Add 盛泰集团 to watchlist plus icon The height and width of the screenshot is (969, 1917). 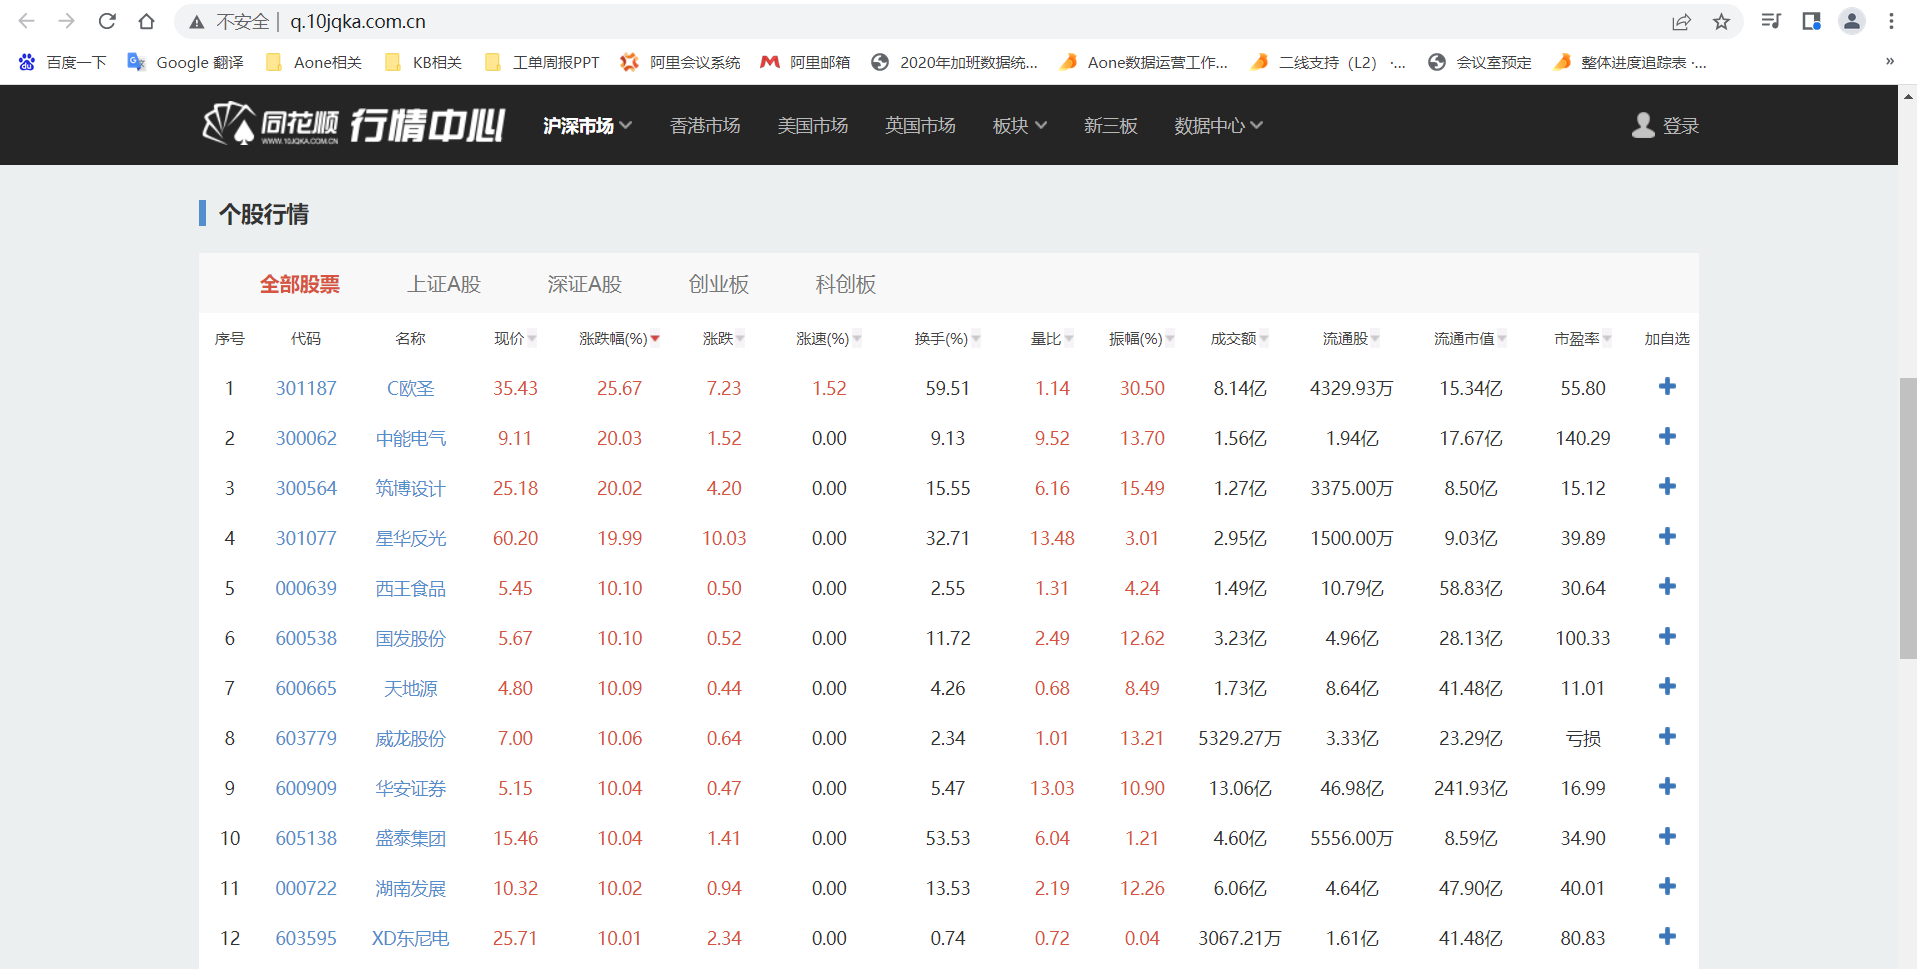click(x=1666, y=837)
